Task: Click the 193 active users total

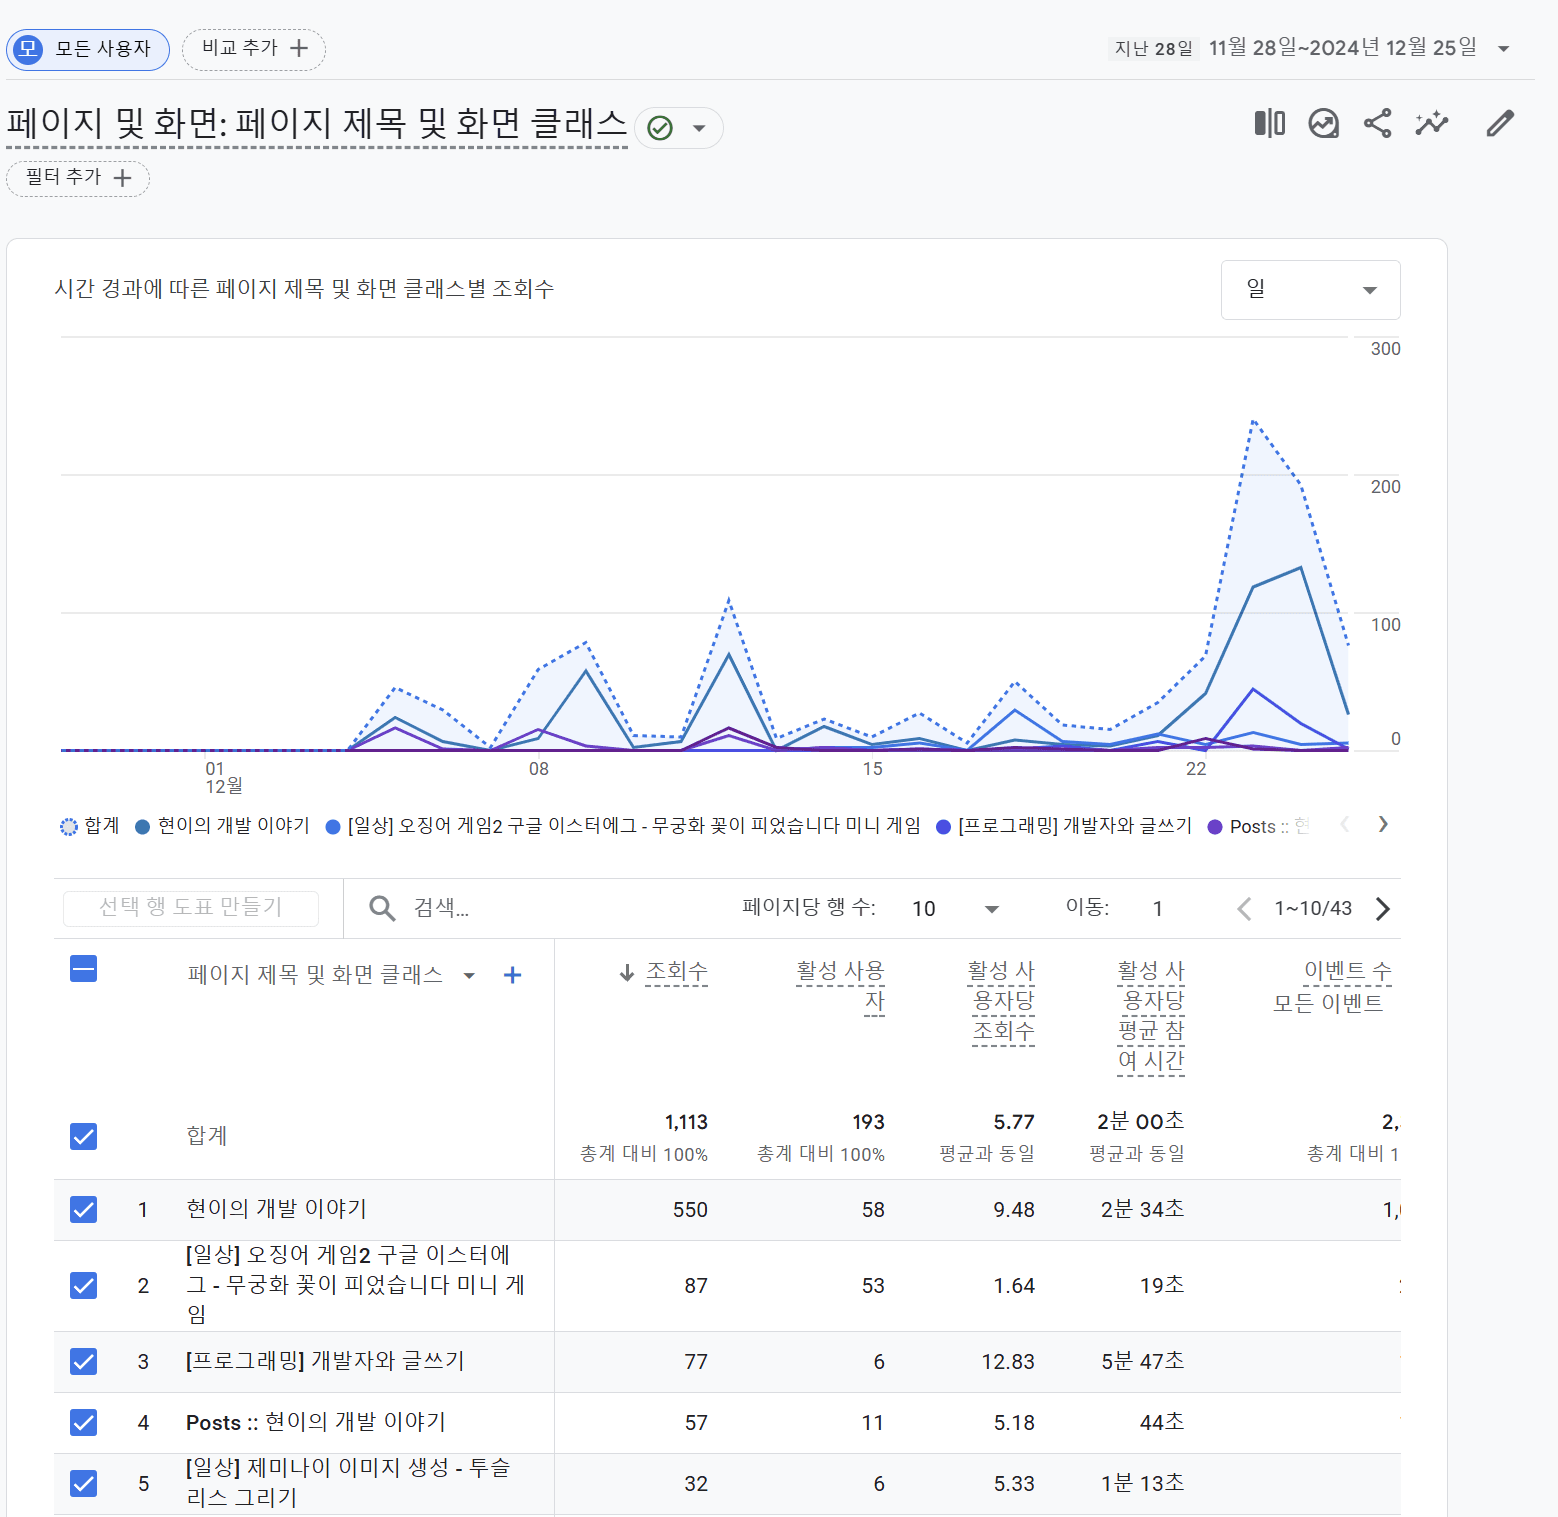Action: click(x=868, y=1123)
